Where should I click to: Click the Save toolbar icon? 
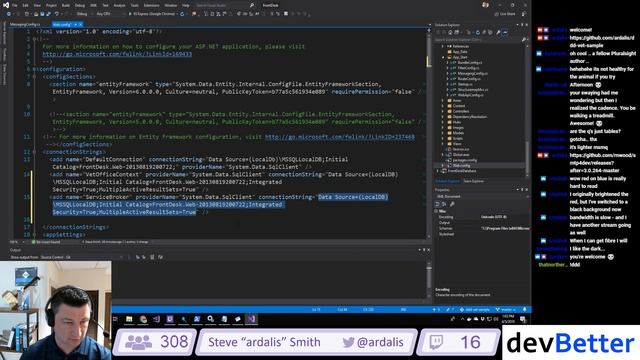point(42,14)
